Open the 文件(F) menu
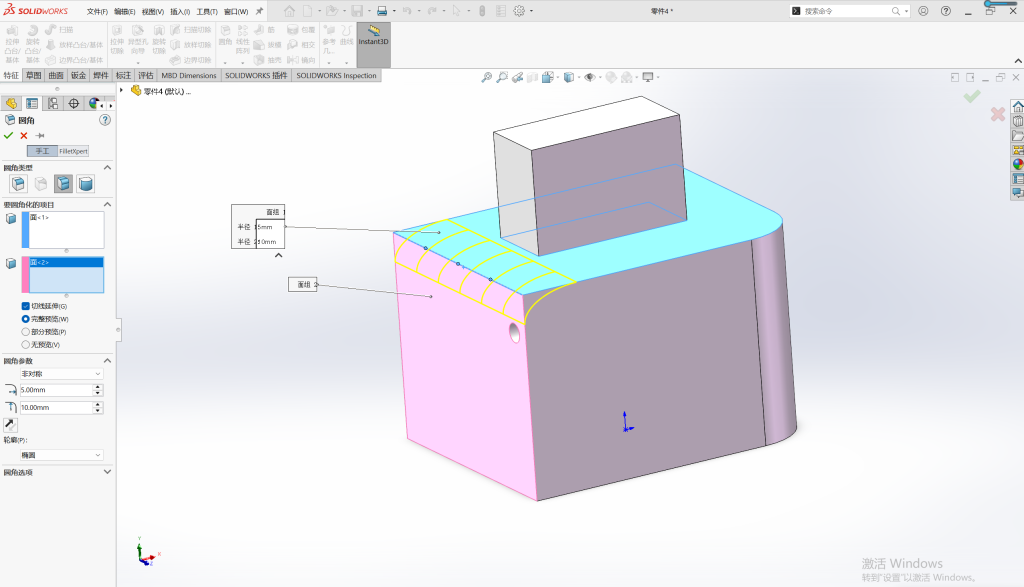This screenshot has height=587, width=1024. (97, 11)
